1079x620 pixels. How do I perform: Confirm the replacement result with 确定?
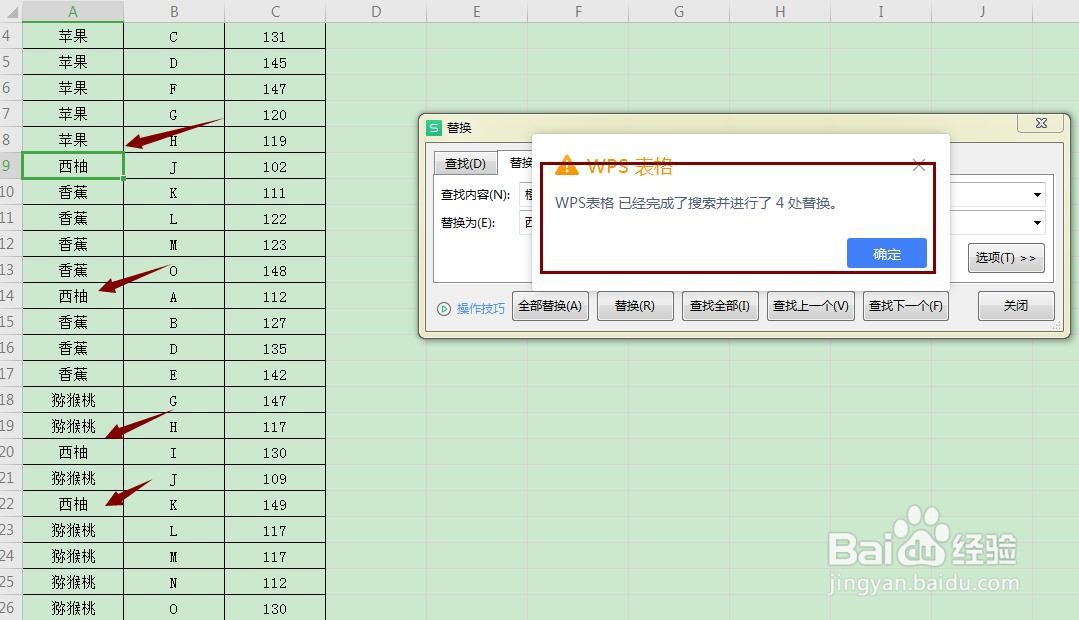[885, 254]
